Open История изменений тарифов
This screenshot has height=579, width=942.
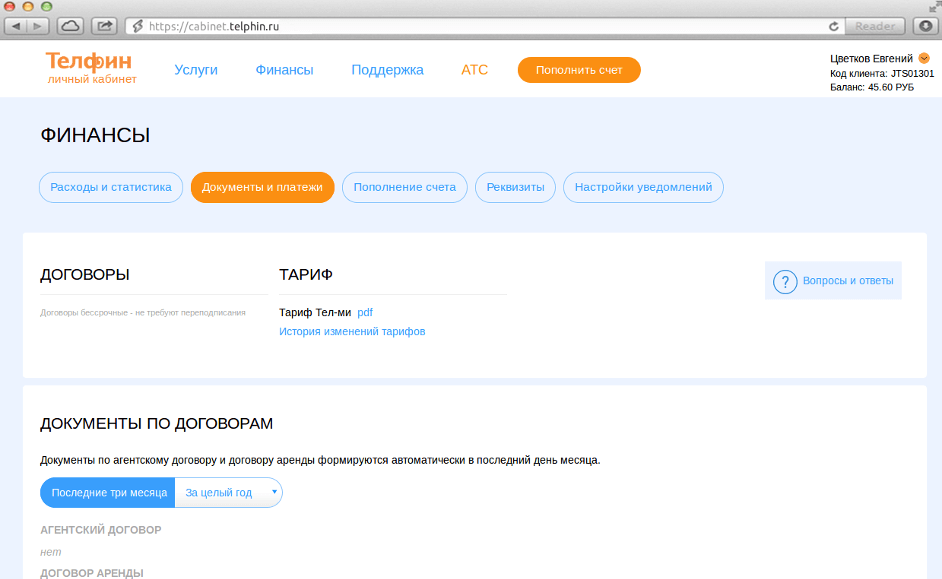click(x=352, y=330)
